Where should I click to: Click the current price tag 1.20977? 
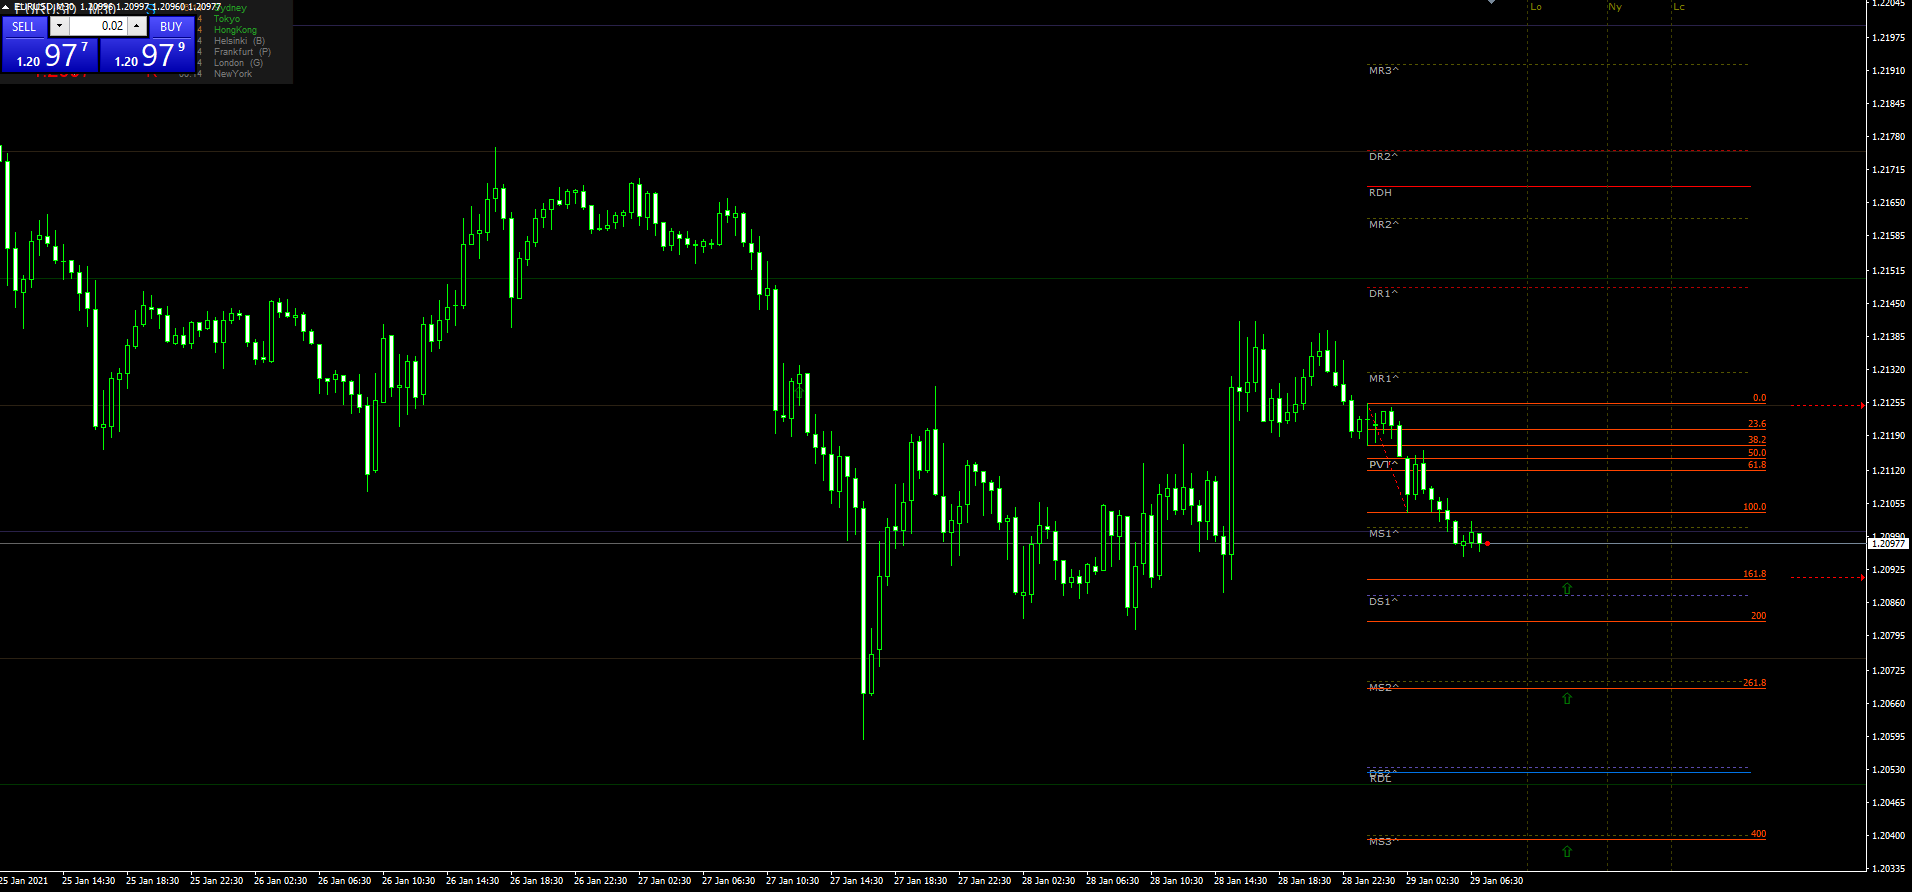tap(1888, 544)
